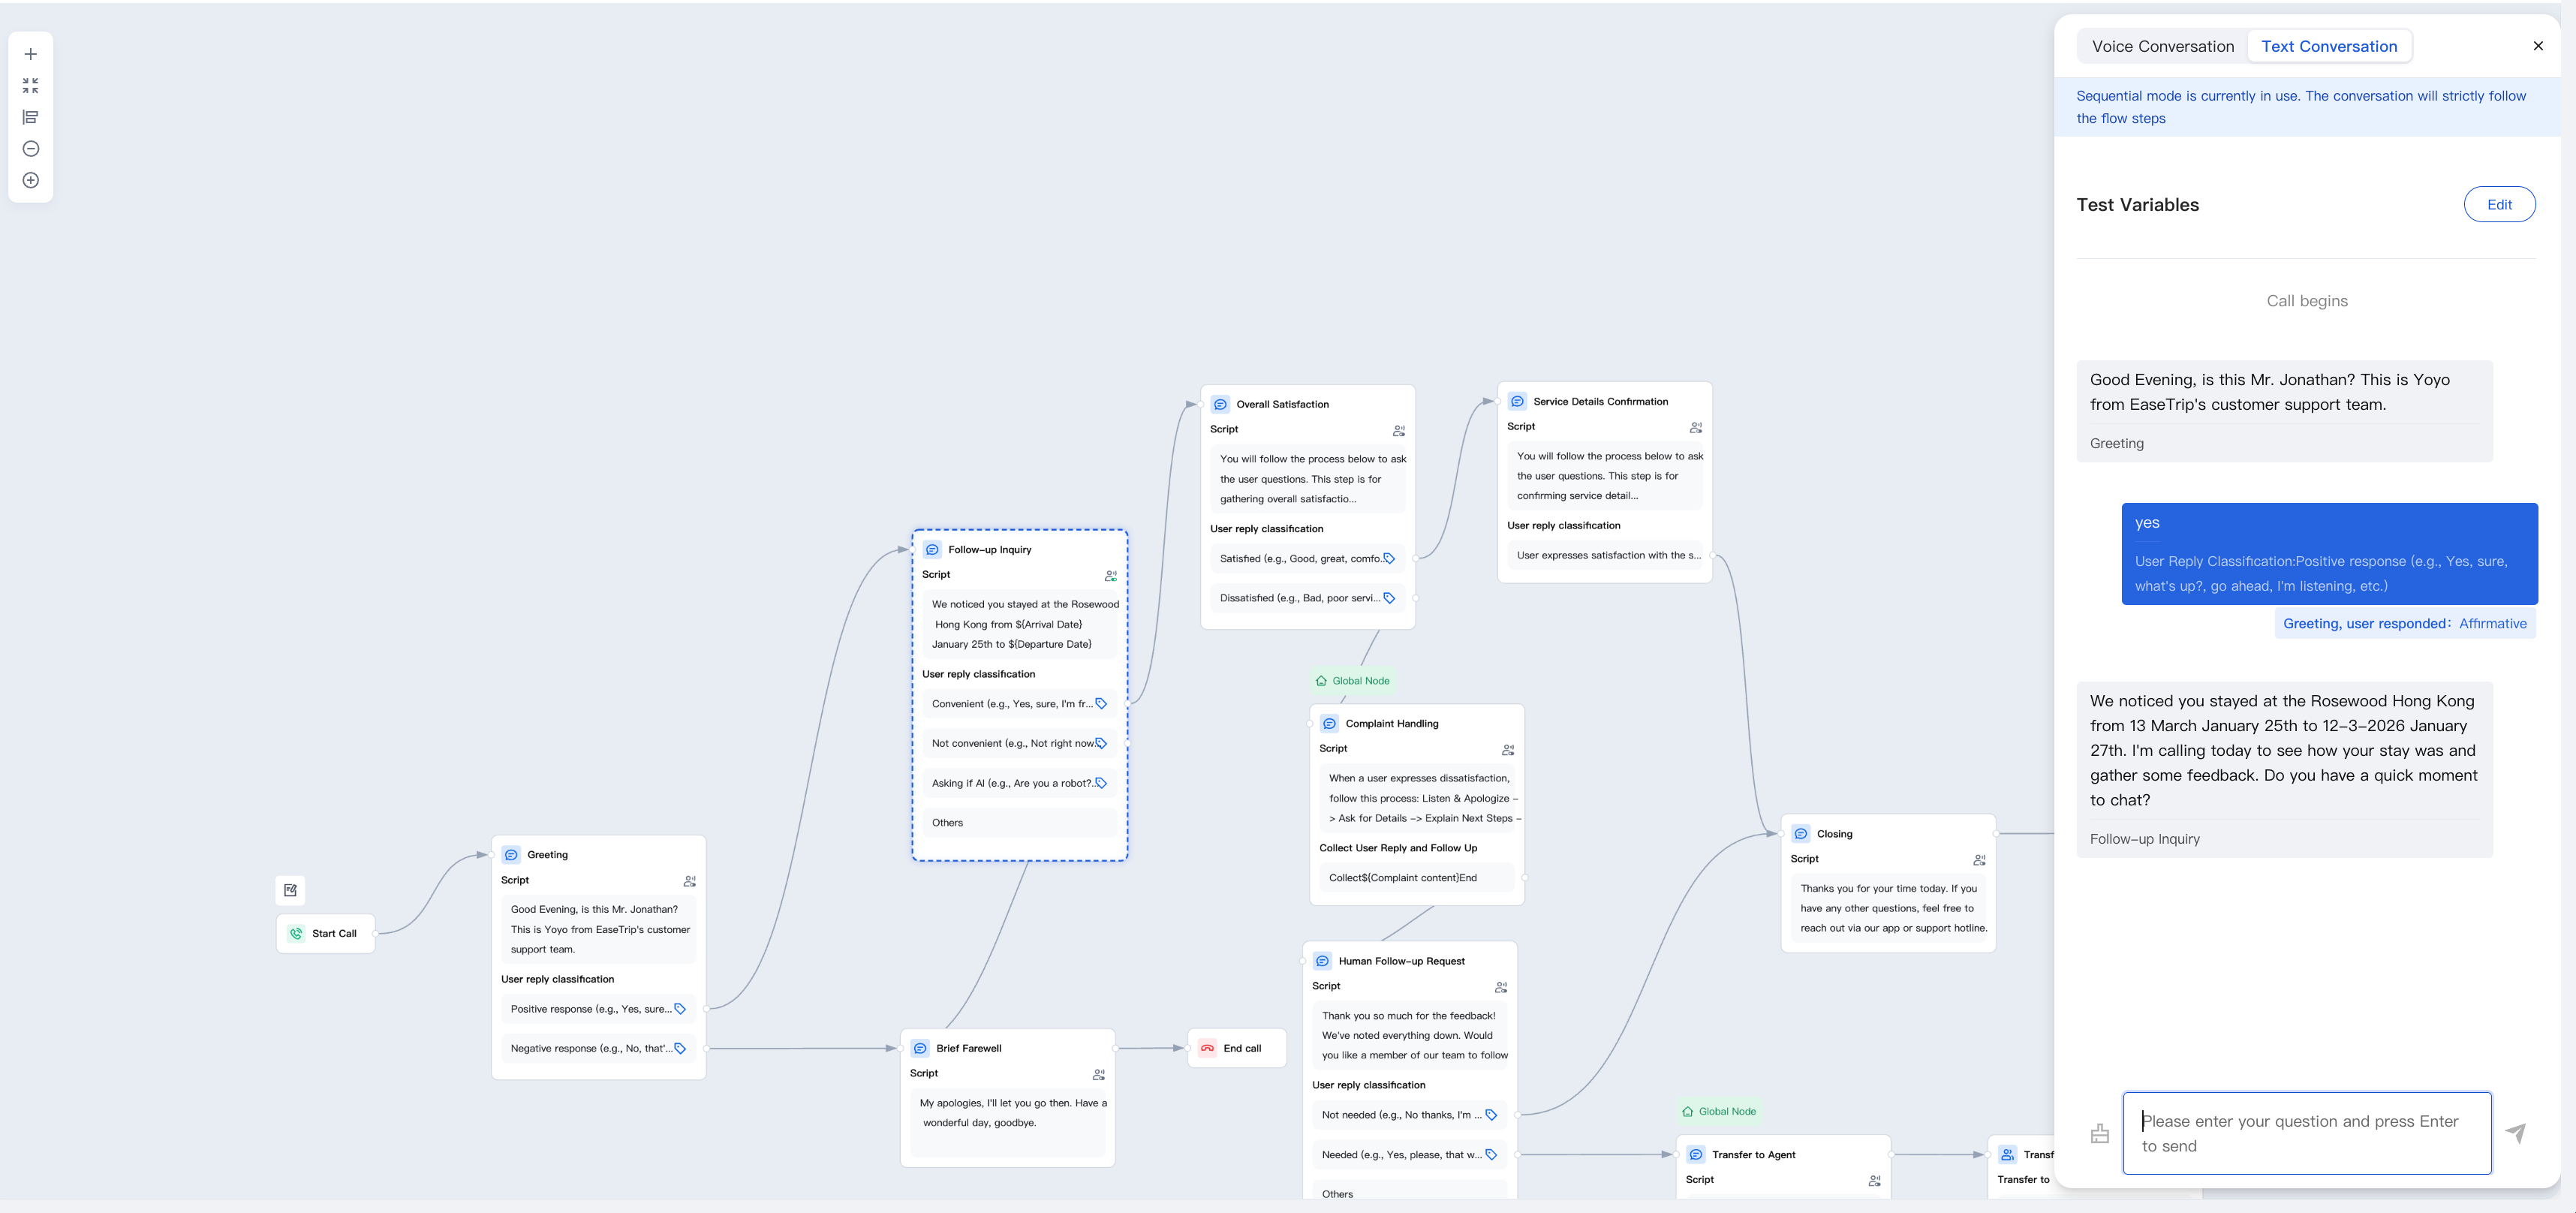Click the fit-to-view collapse arrows icon

(x=31, y=86)
